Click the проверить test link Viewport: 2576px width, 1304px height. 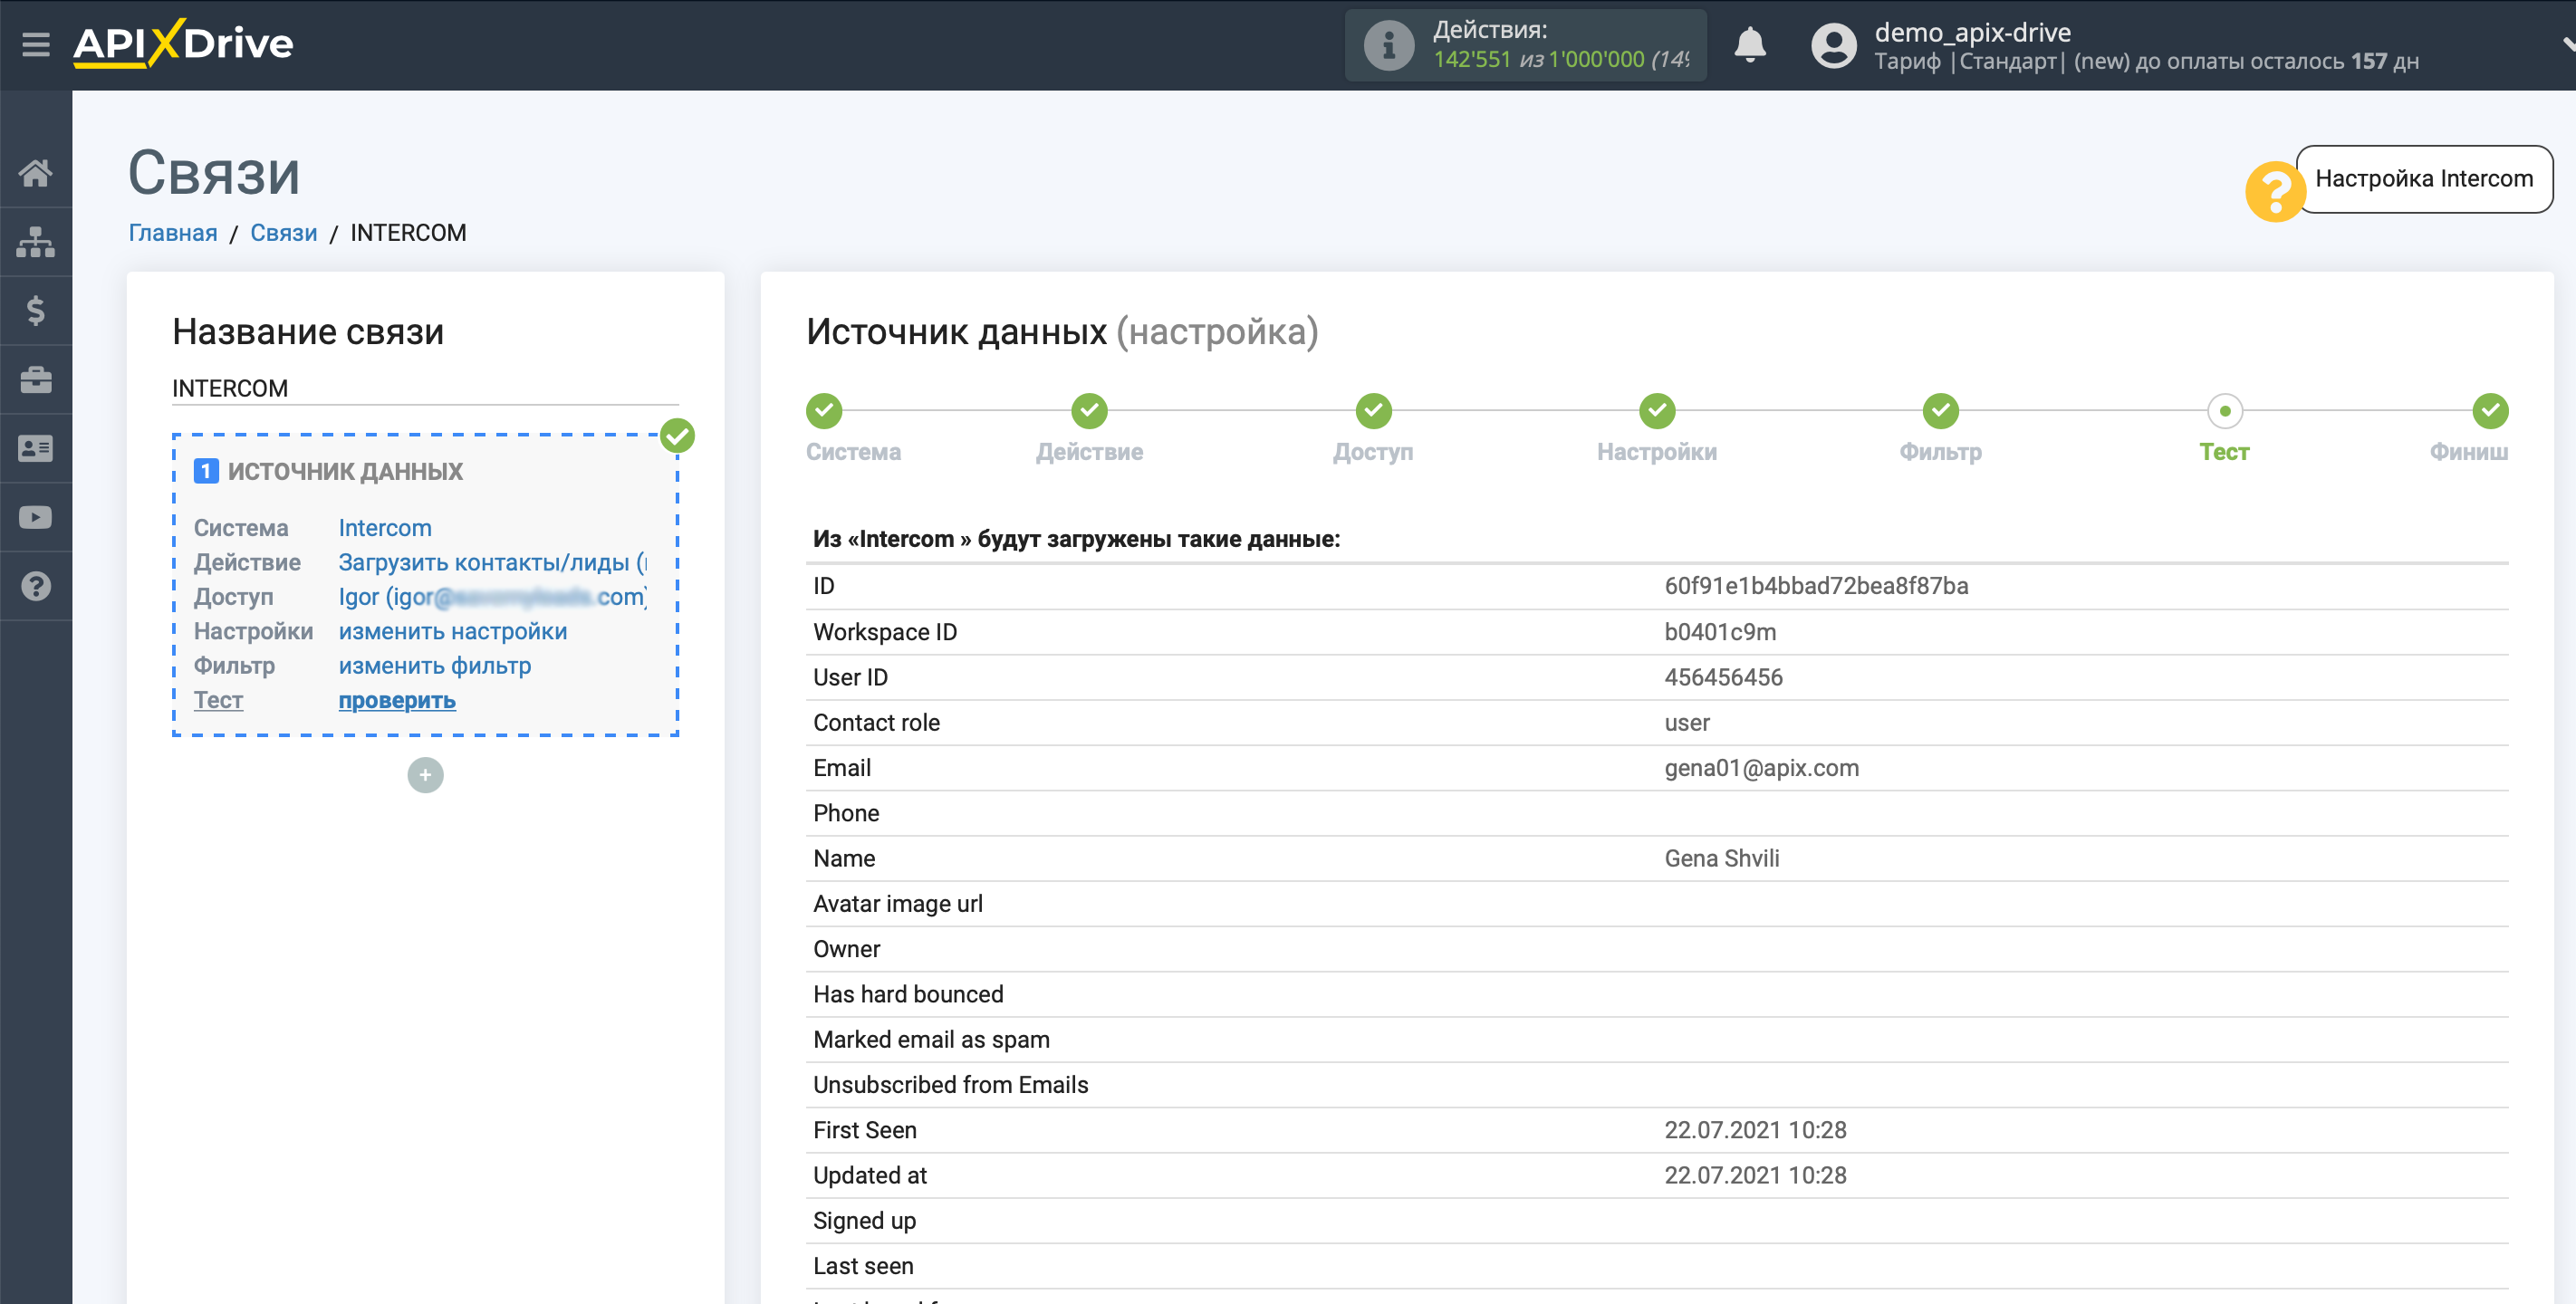(x=397, y=700)
